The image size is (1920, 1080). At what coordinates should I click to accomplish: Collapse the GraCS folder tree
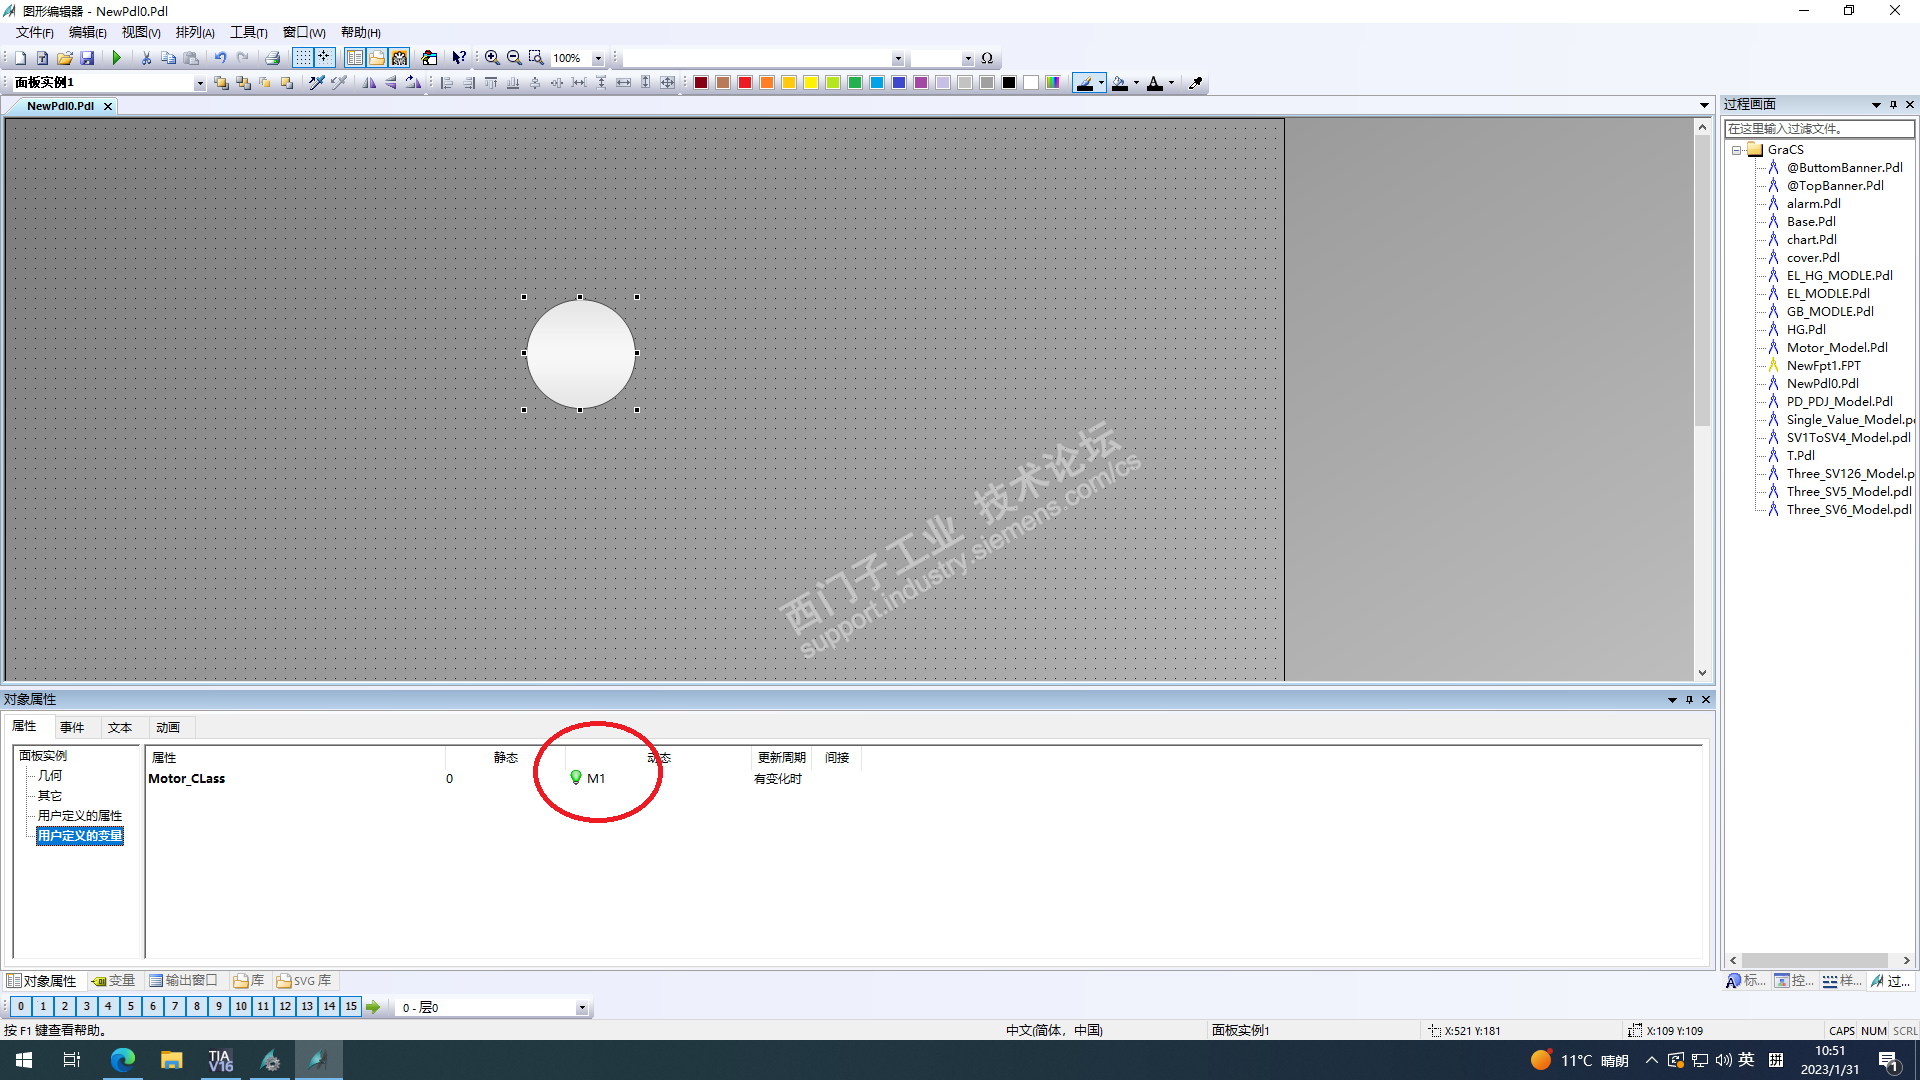[x=1737, y=150]
